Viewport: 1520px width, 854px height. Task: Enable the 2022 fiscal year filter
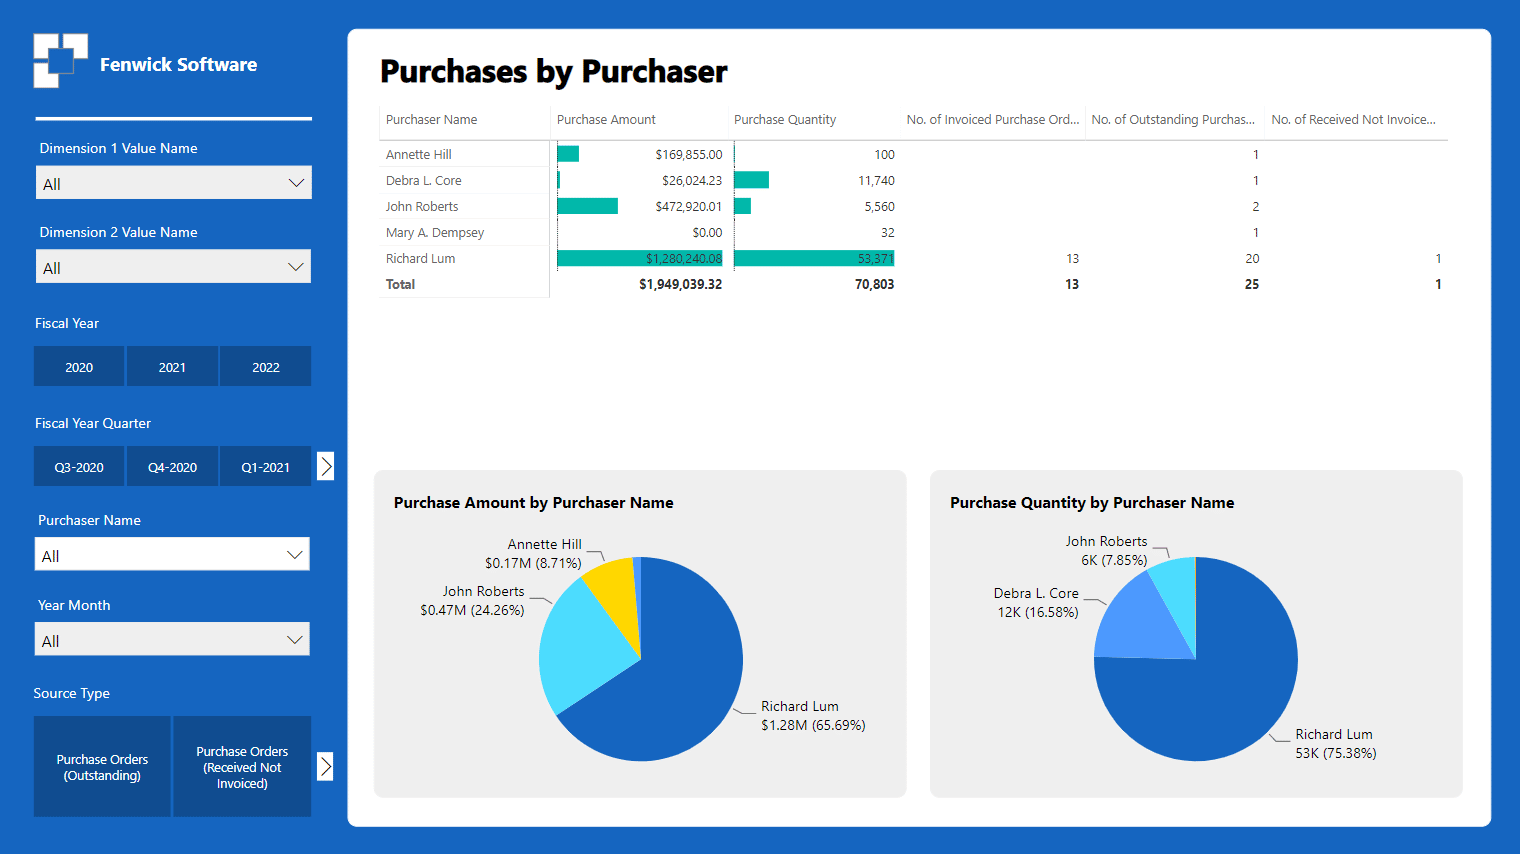265,367
